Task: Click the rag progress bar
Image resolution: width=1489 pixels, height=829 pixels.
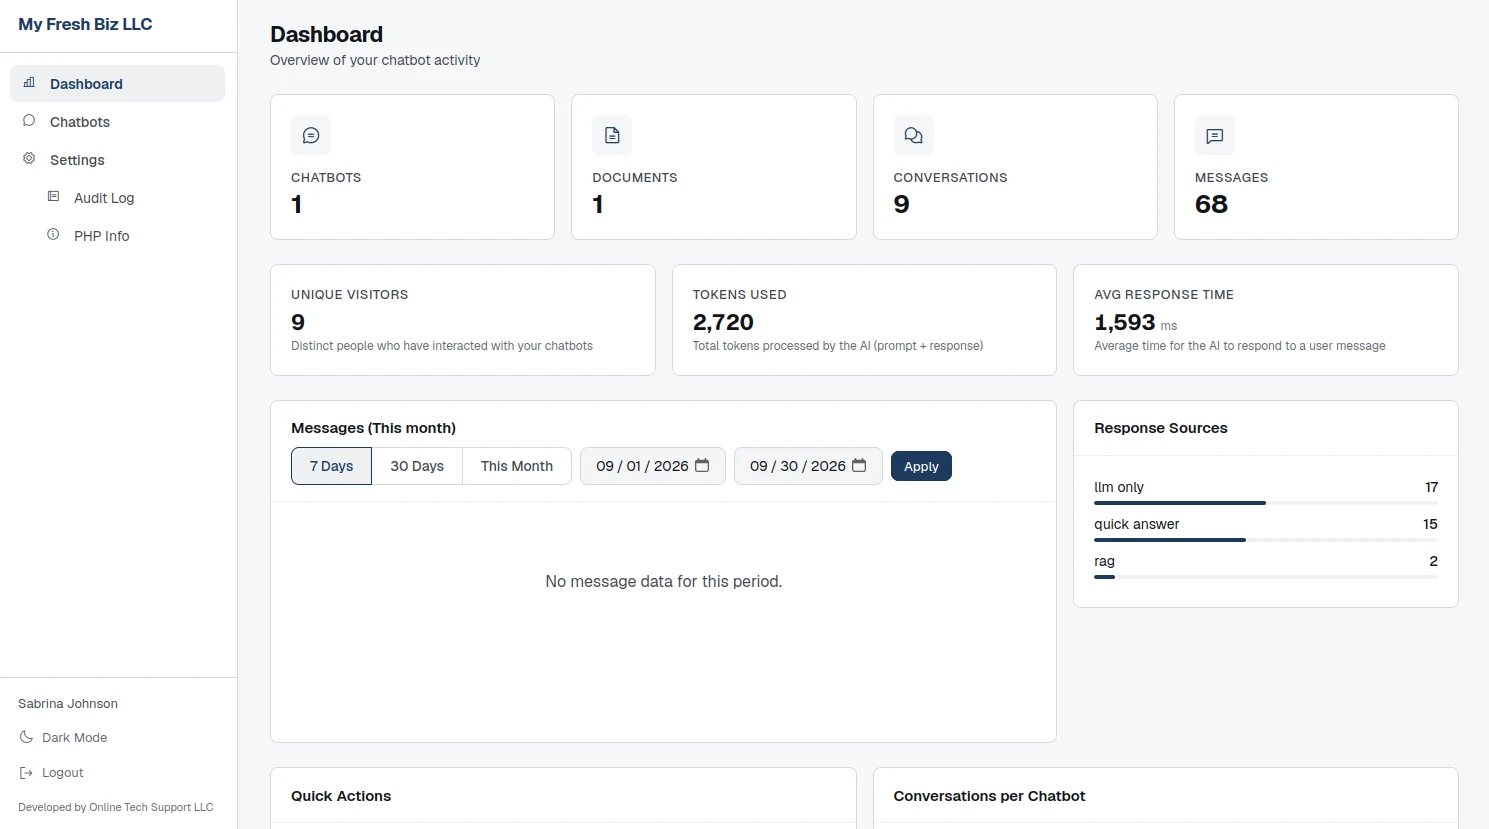Action: coord(1266,577)
